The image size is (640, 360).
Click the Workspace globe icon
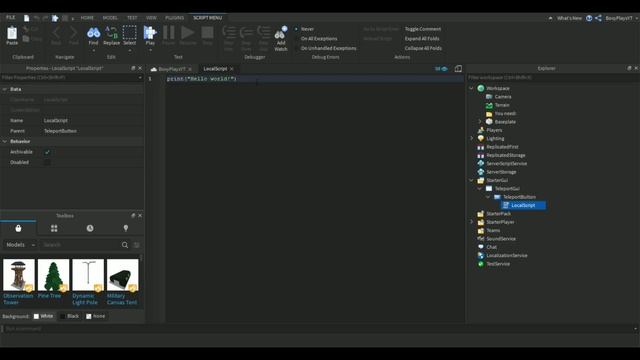point(481,88)
